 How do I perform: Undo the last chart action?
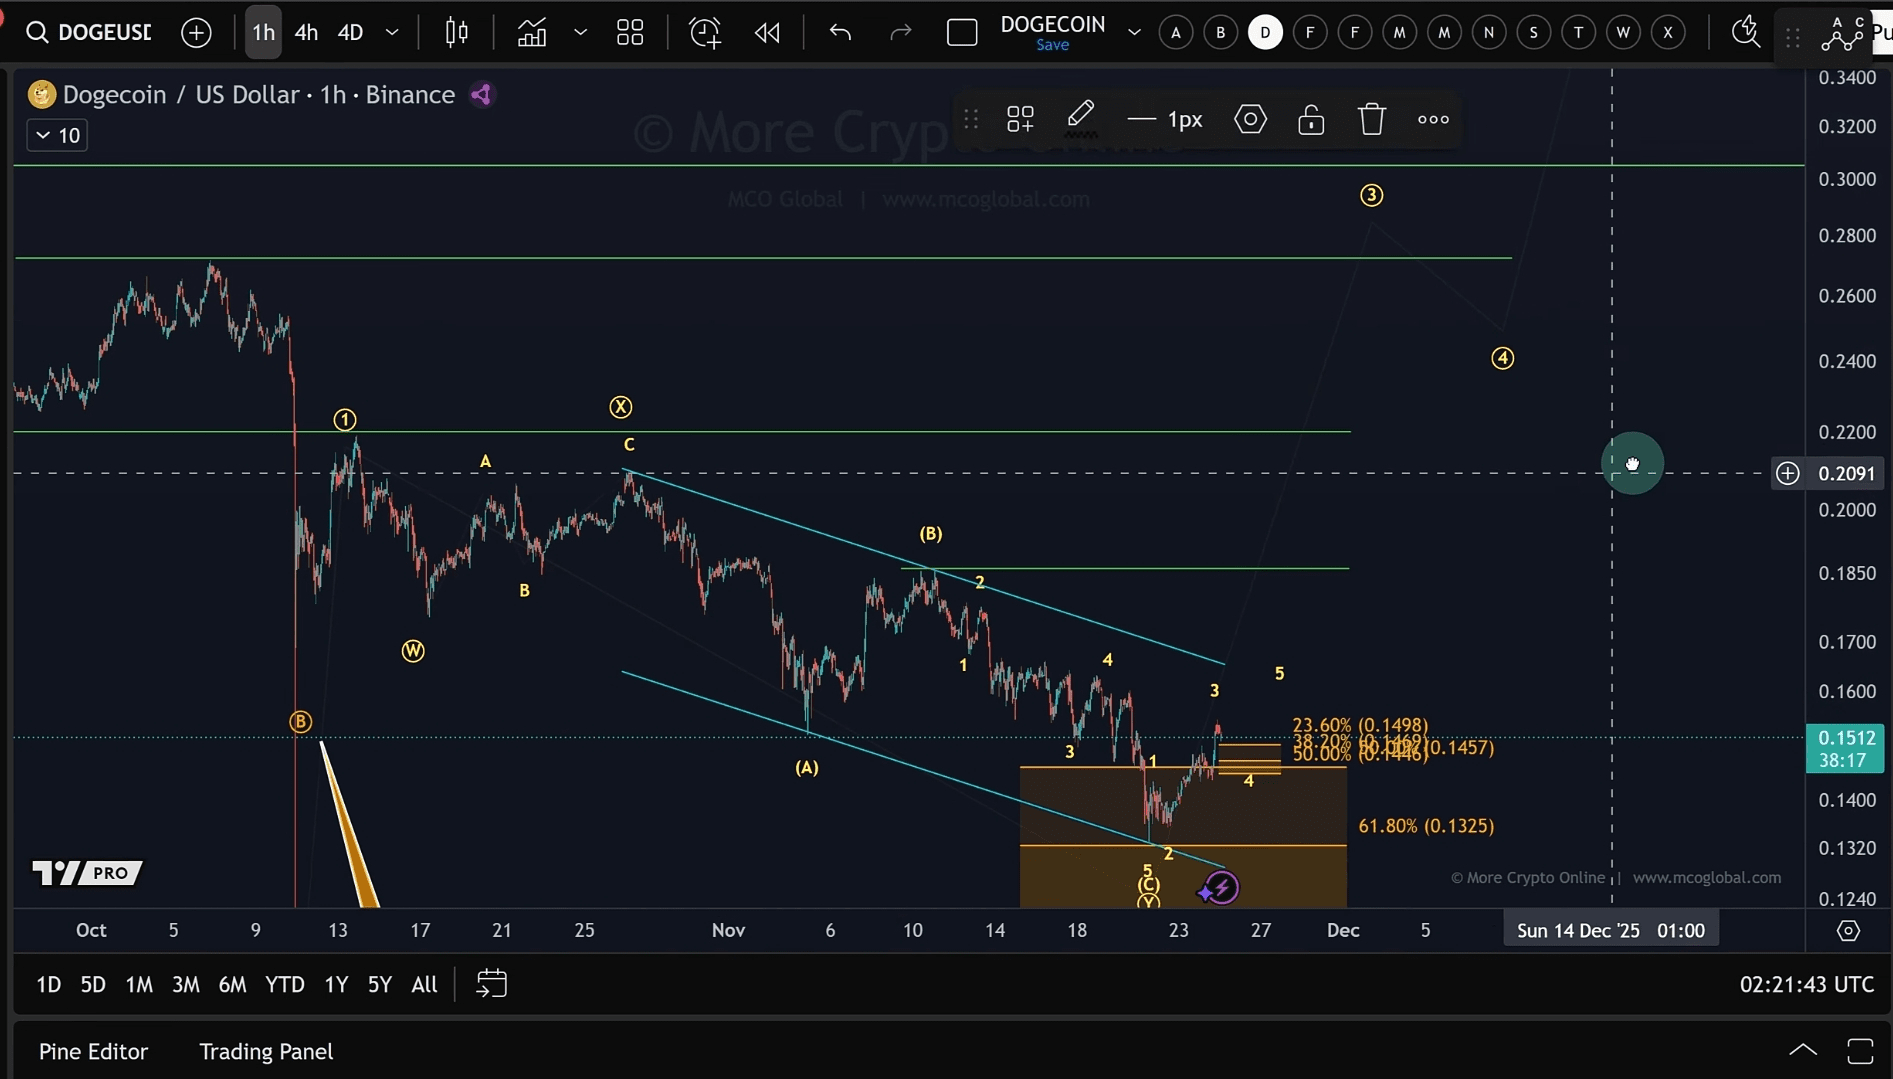click(840, 33)
